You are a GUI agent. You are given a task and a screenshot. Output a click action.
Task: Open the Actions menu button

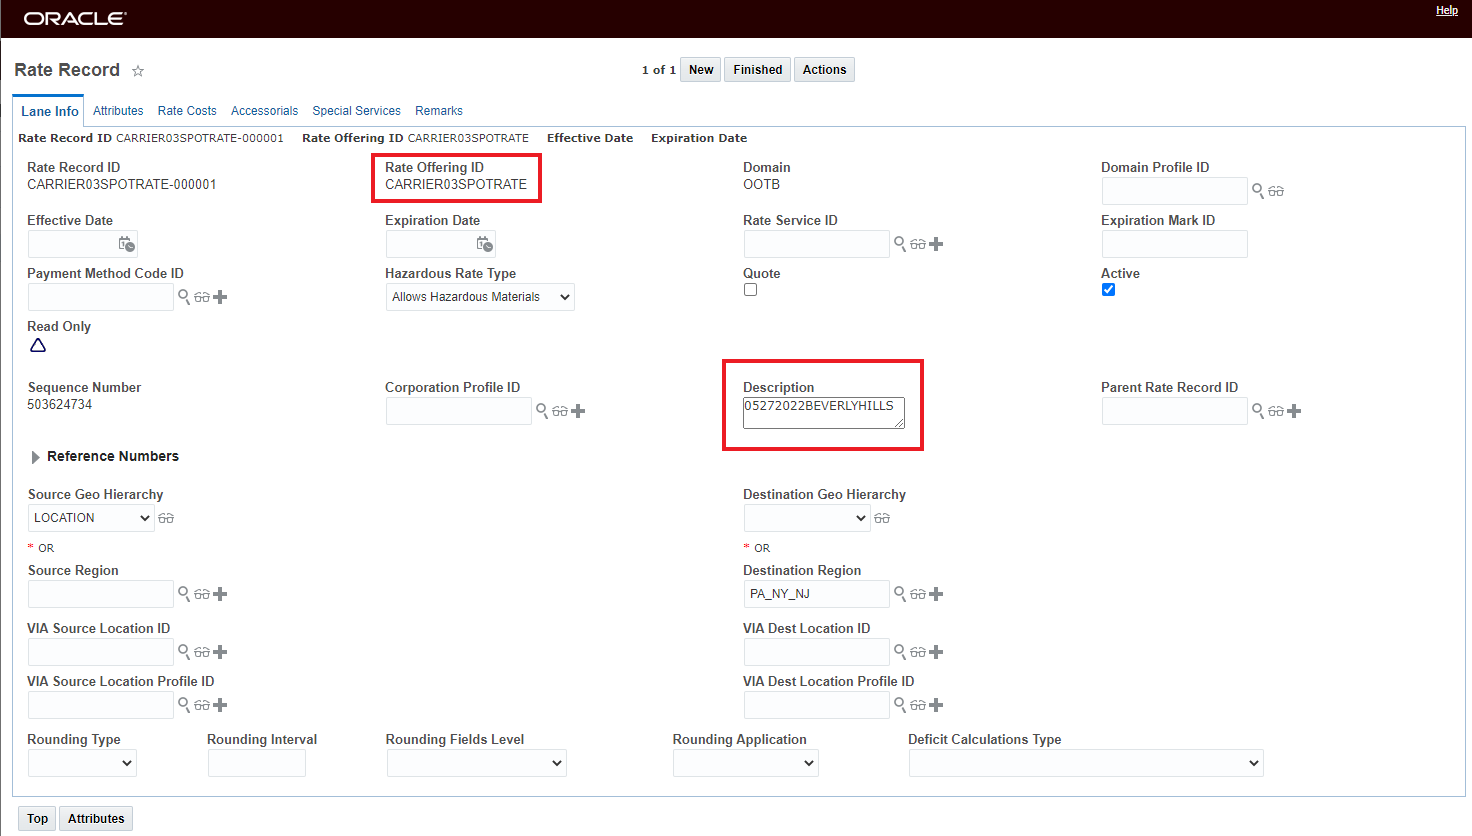(824, 70)
